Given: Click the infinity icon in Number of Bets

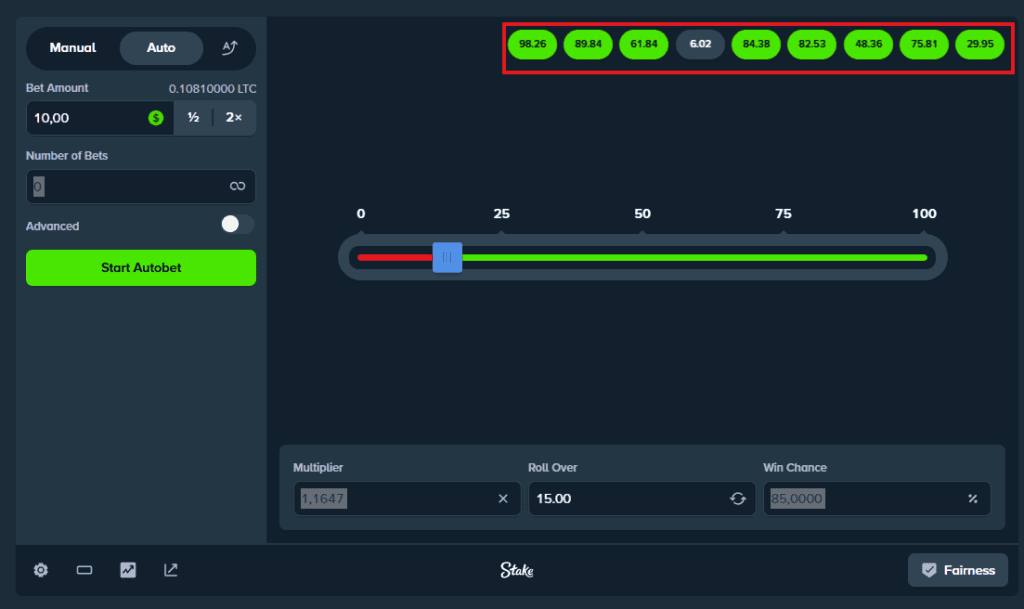Looking at the screenshot, I should point(237,186).
